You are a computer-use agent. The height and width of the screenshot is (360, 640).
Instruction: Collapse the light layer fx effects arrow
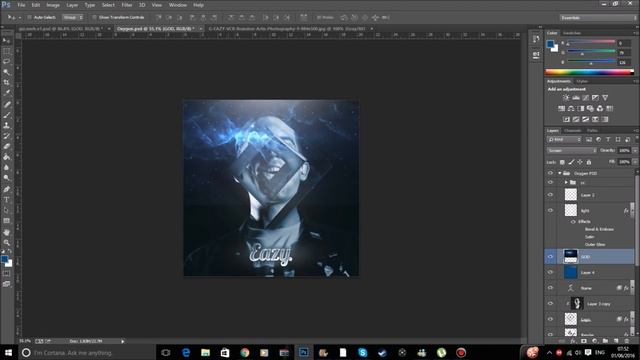[x=632, y=210]
